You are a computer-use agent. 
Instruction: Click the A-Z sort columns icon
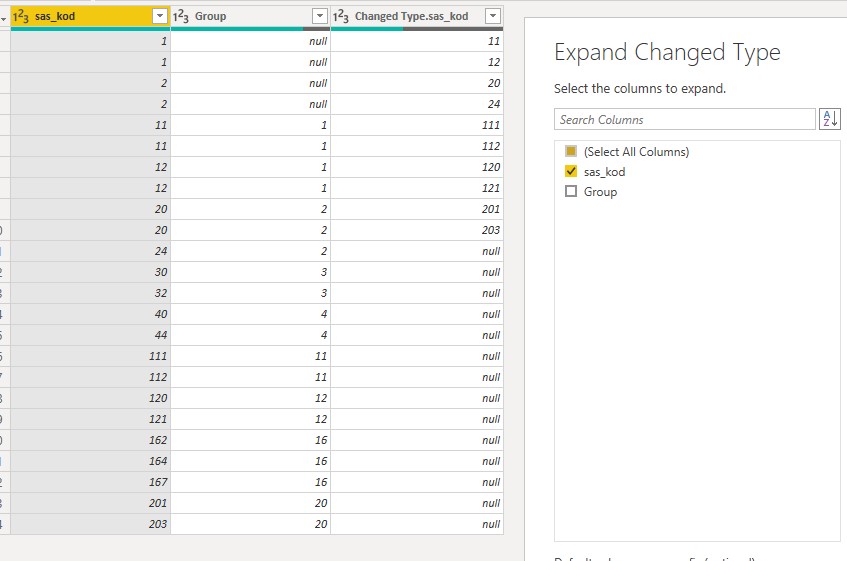click(830, 119)
